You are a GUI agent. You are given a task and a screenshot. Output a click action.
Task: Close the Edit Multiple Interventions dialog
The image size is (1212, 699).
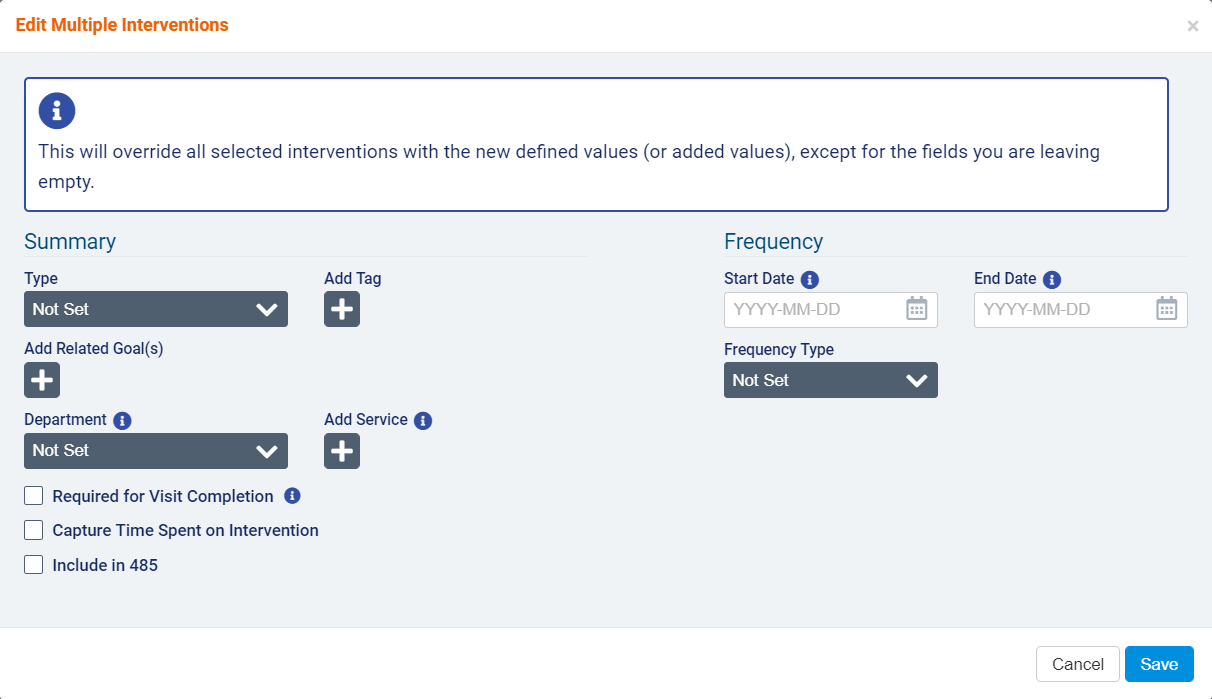[x=1192, y=26]
